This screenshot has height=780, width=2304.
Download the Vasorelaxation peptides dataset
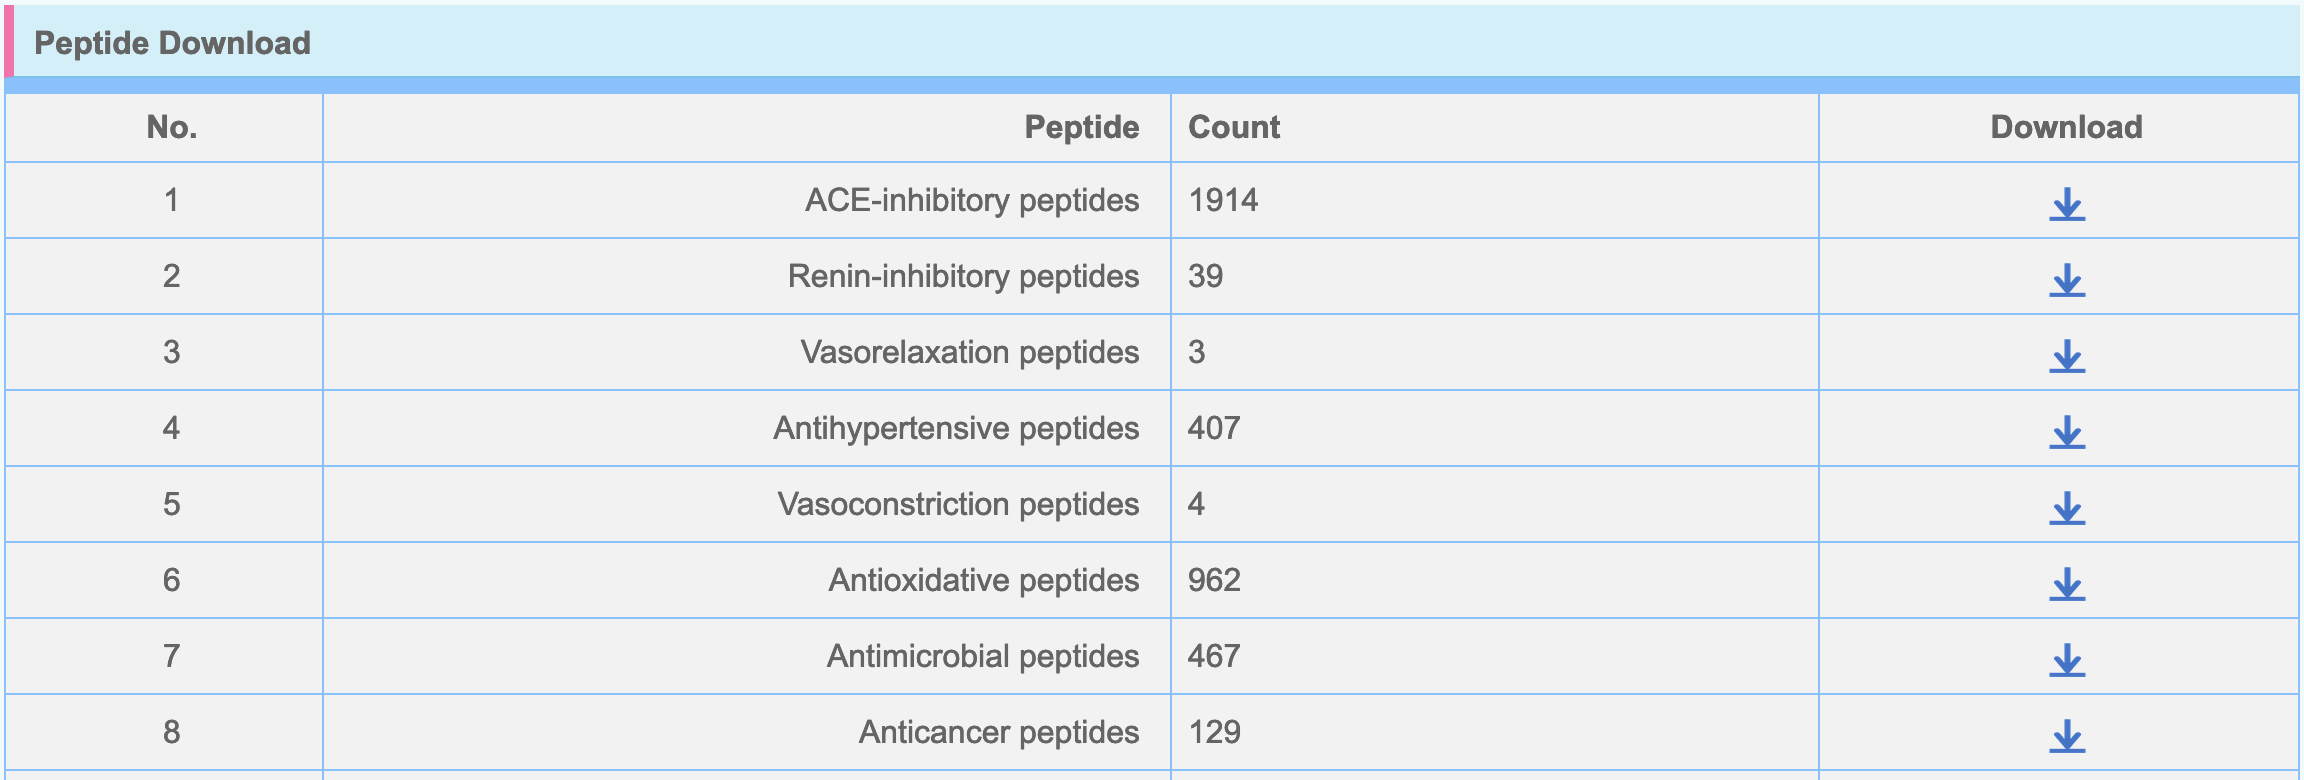coord(2067,356)
